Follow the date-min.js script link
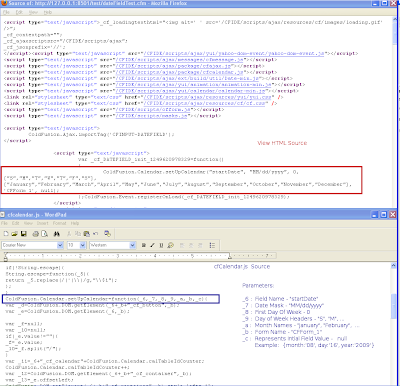Viewport: 400px width, 386px height. click(187, 78)
